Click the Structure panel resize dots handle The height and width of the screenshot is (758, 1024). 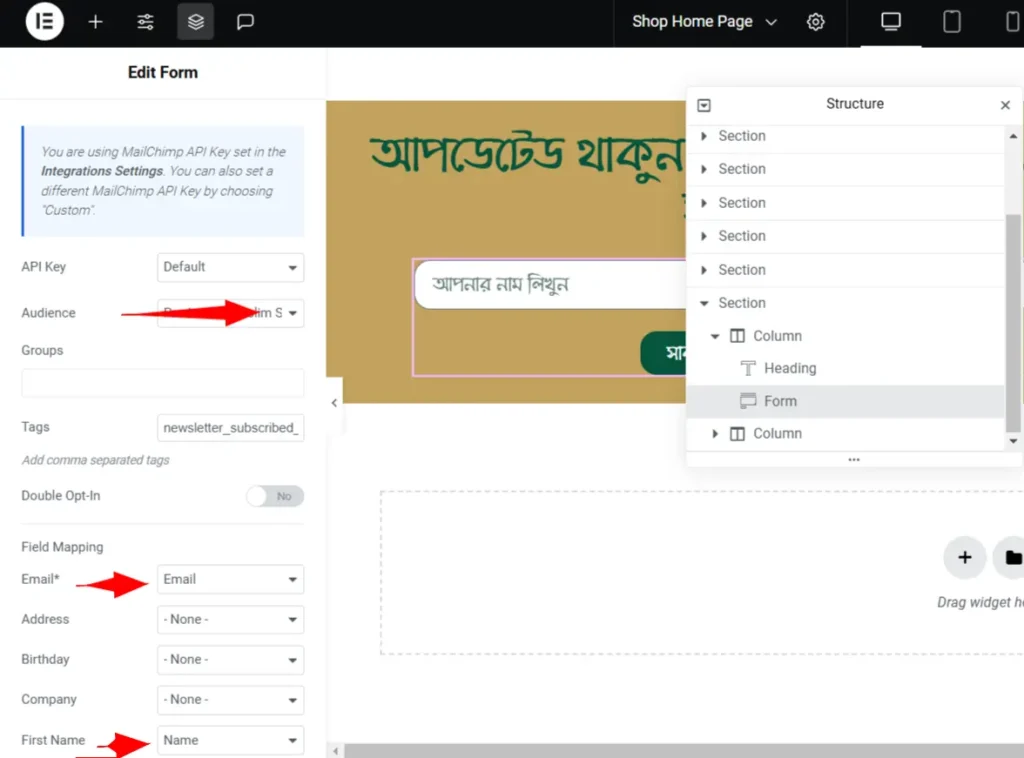pyautogui.click(x=854, y=460)
